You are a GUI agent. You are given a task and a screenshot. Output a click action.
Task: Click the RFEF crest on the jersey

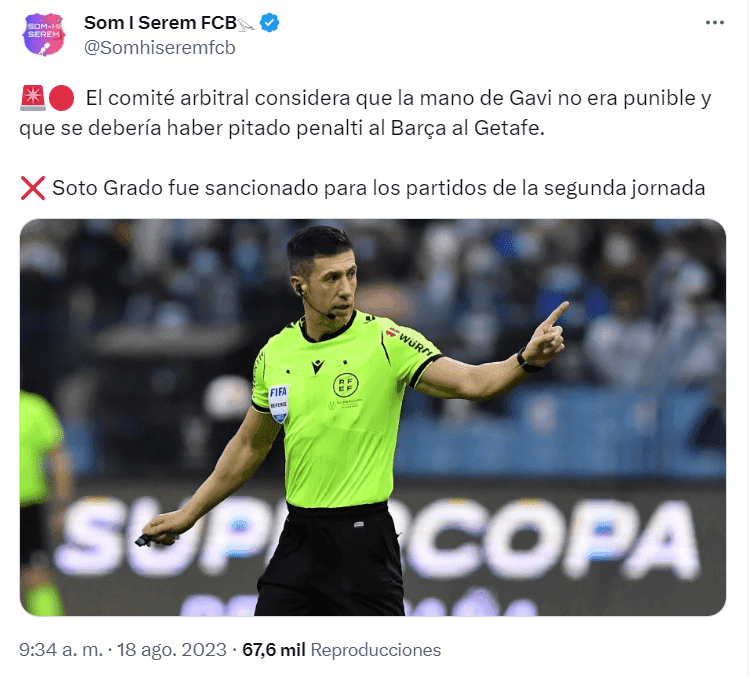(345, 385)
